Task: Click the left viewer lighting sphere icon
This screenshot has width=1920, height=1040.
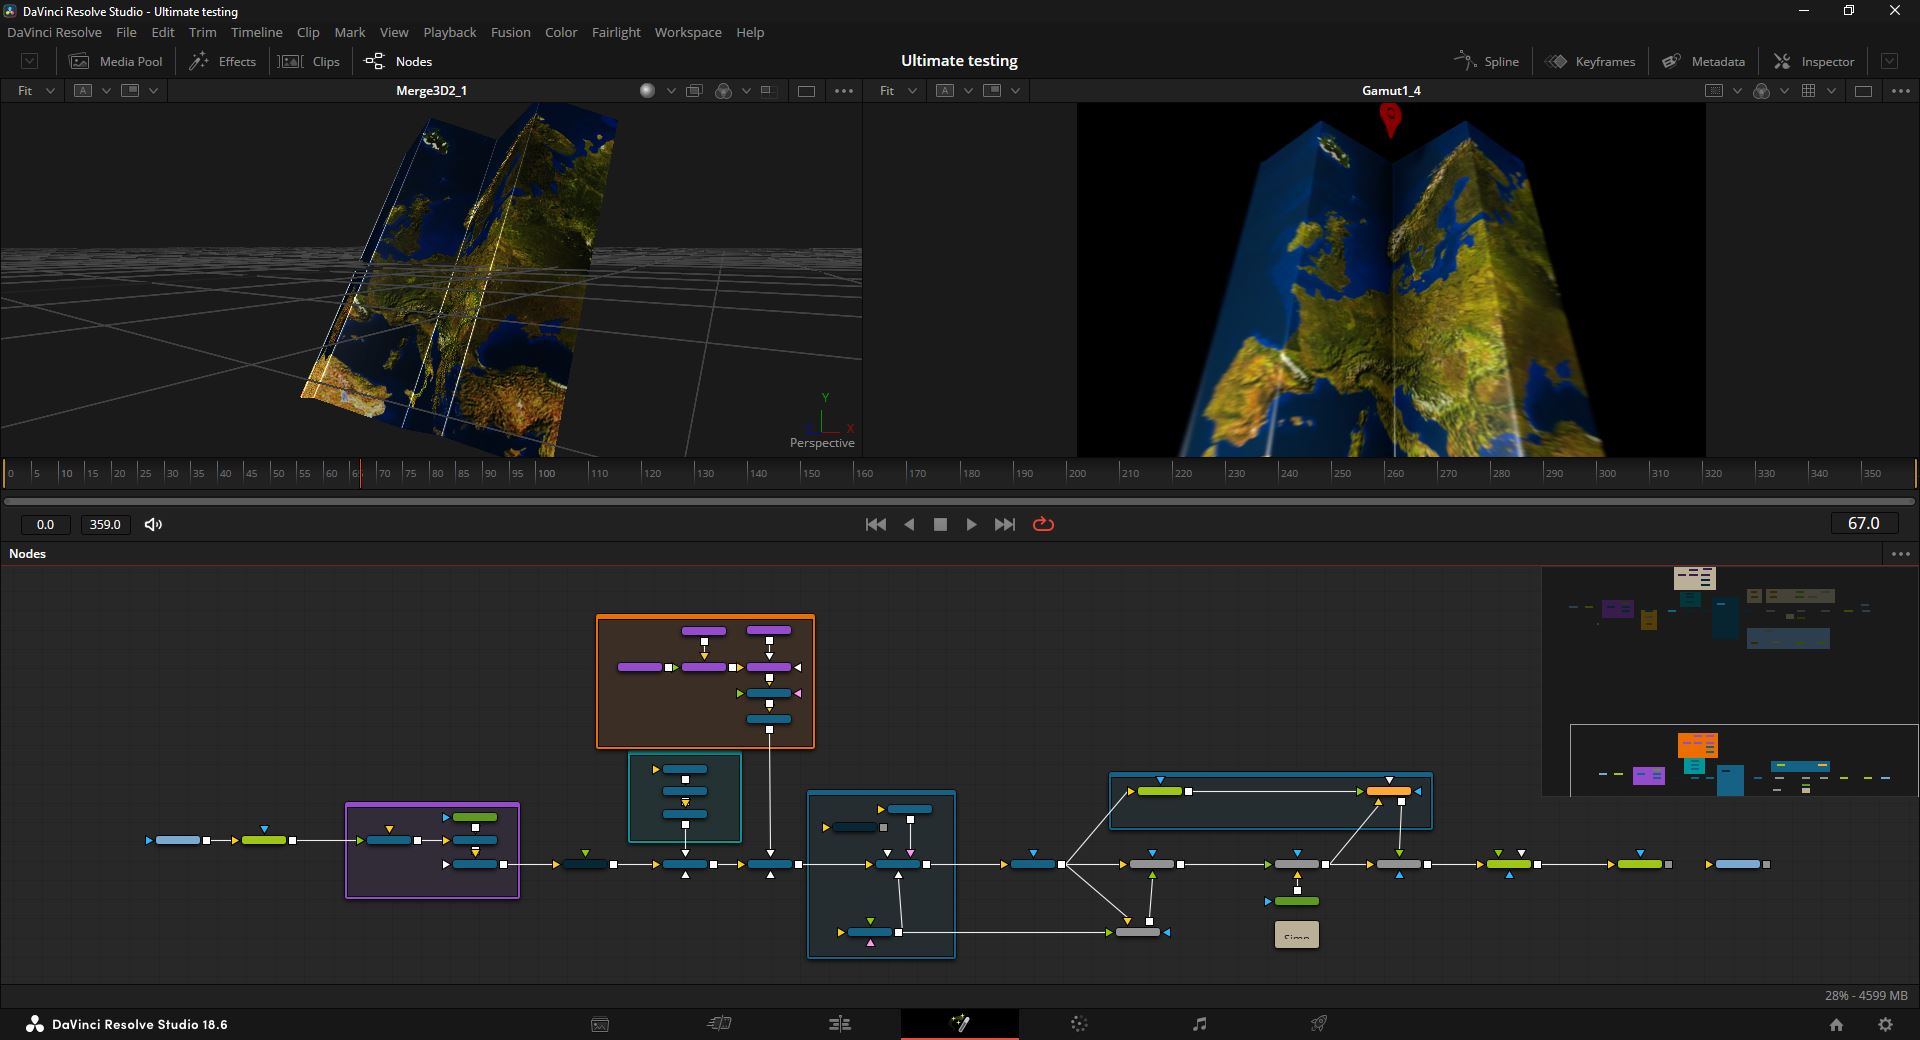Action: [647, 91]
